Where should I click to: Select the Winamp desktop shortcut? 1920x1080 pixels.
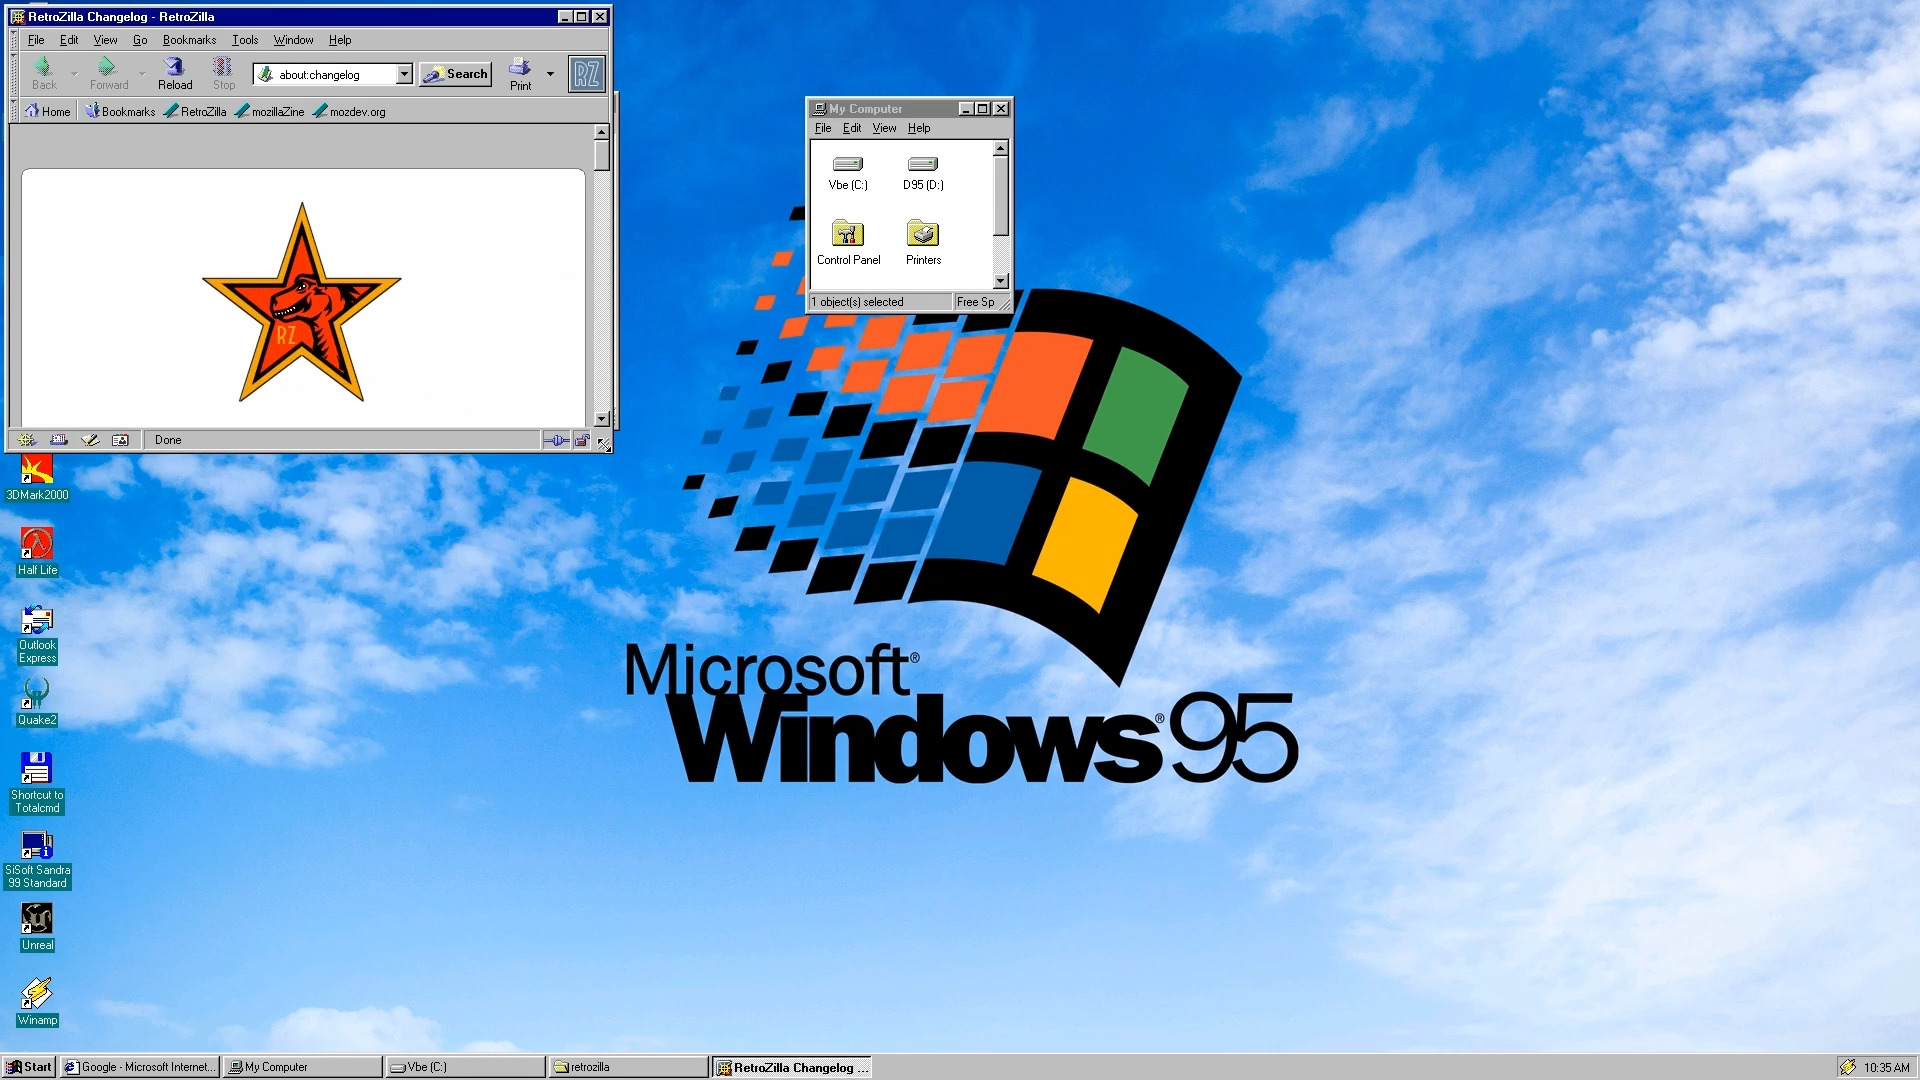click(x=37, y=1002)
